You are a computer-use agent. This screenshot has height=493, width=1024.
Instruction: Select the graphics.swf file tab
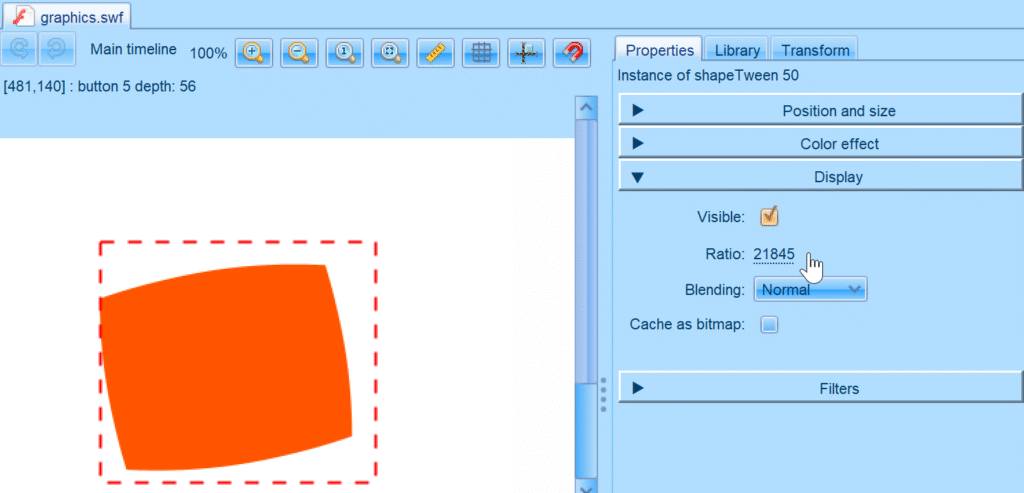(67, 16)
